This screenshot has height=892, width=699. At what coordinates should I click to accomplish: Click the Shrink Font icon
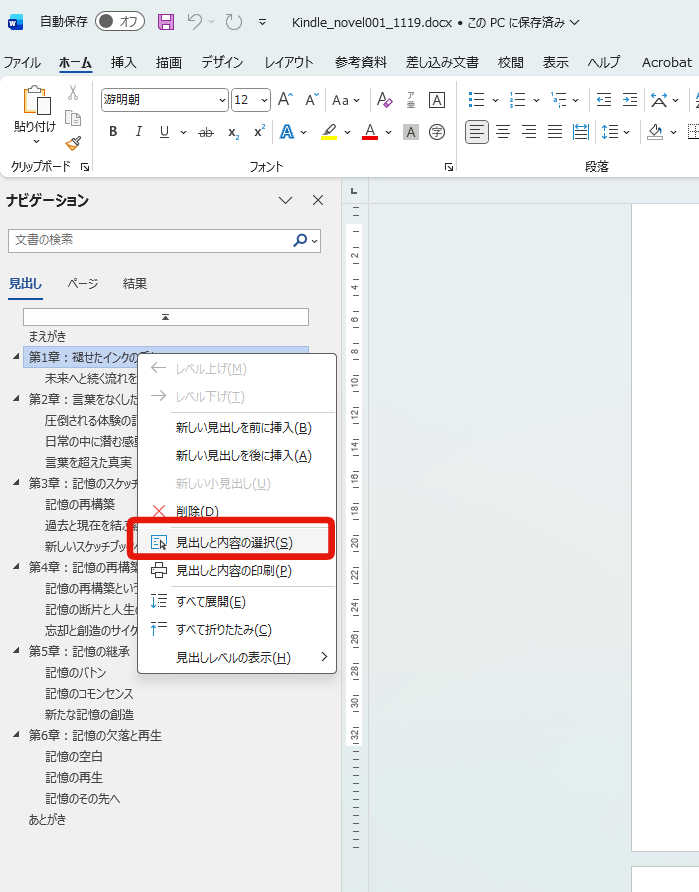coord(312,100)
